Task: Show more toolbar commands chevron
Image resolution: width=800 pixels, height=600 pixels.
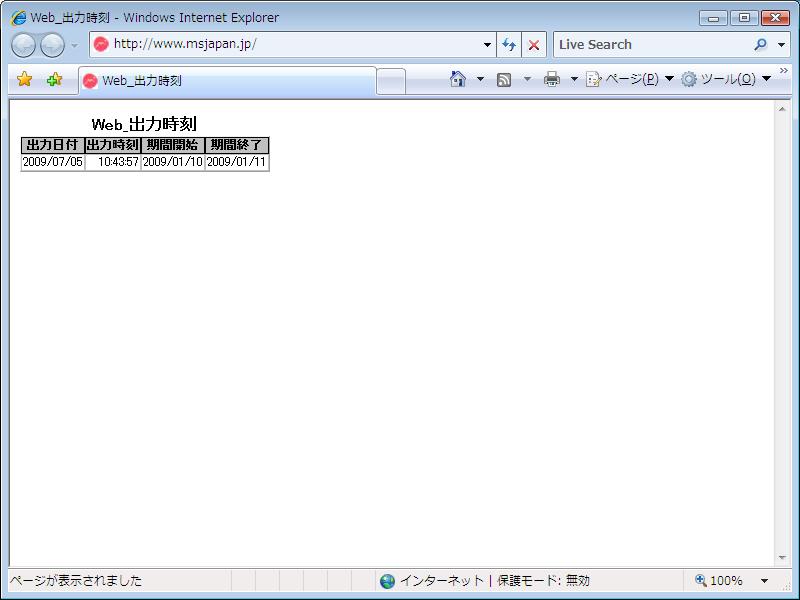Action: [x=784, y=70]
